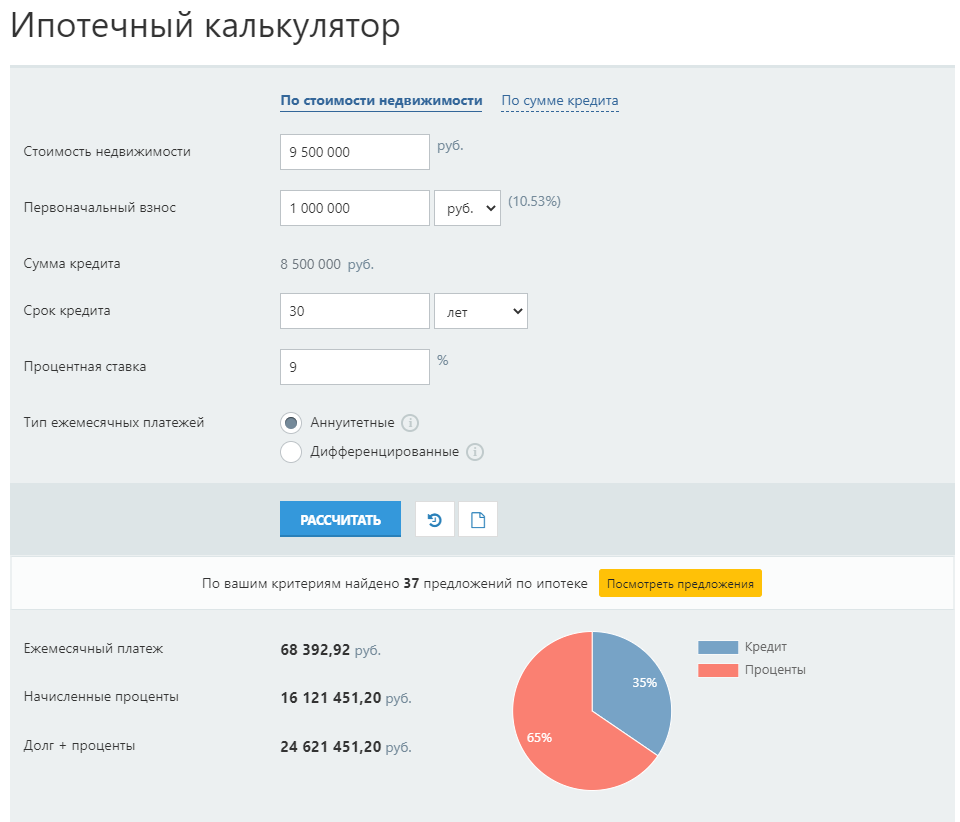This screenshot has width=960, height=822.
Task: Focus the Стоимость недвижимости input field
Action: 354,152
